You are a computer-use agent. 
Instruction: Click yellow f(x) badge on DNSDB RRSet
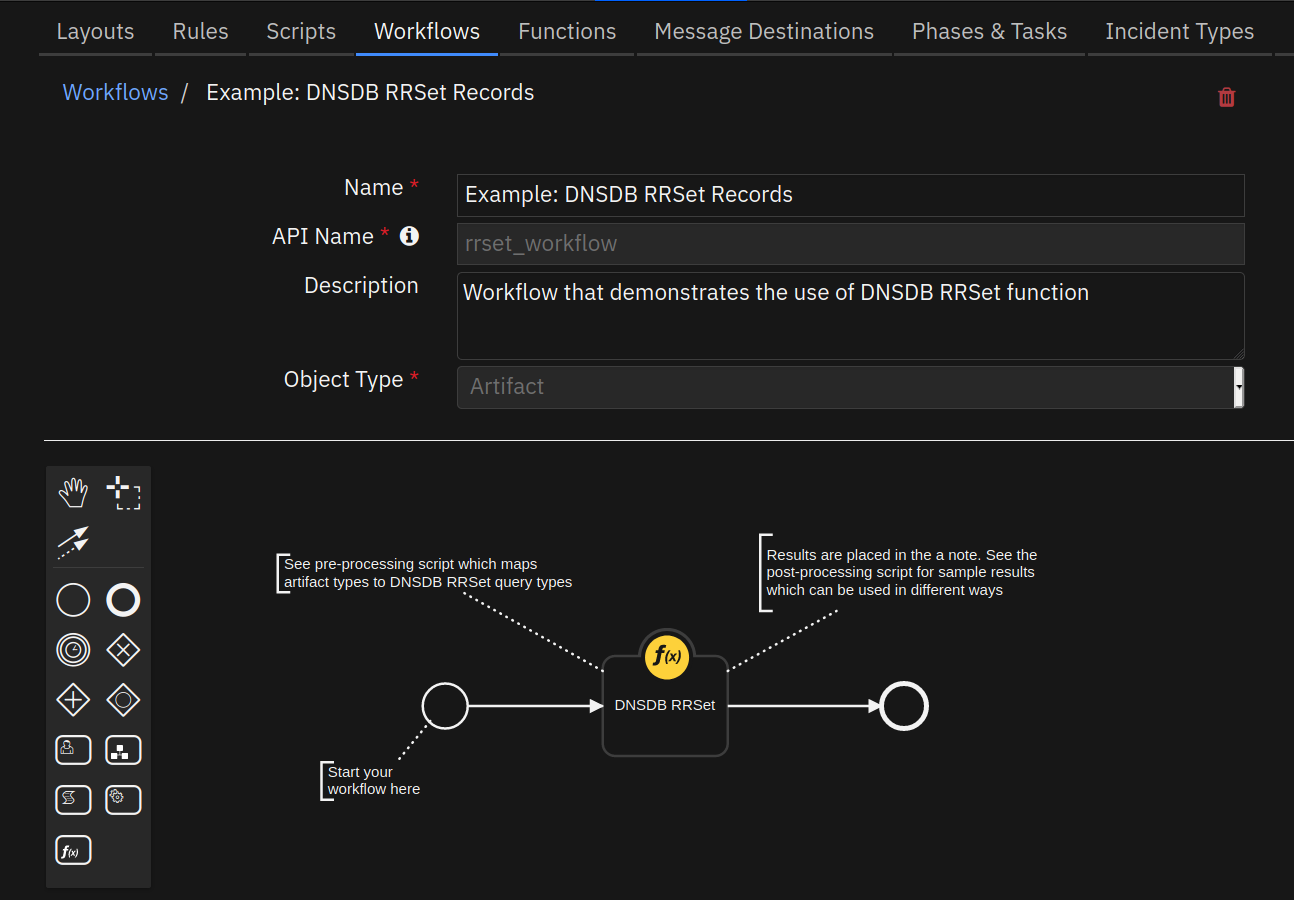665,655
